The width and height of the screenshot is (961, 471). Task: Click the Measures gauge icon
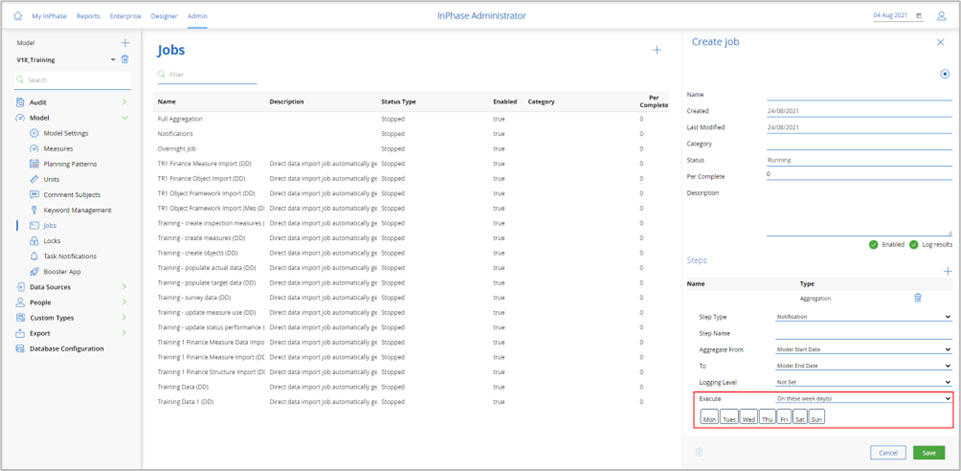point(34,148)
